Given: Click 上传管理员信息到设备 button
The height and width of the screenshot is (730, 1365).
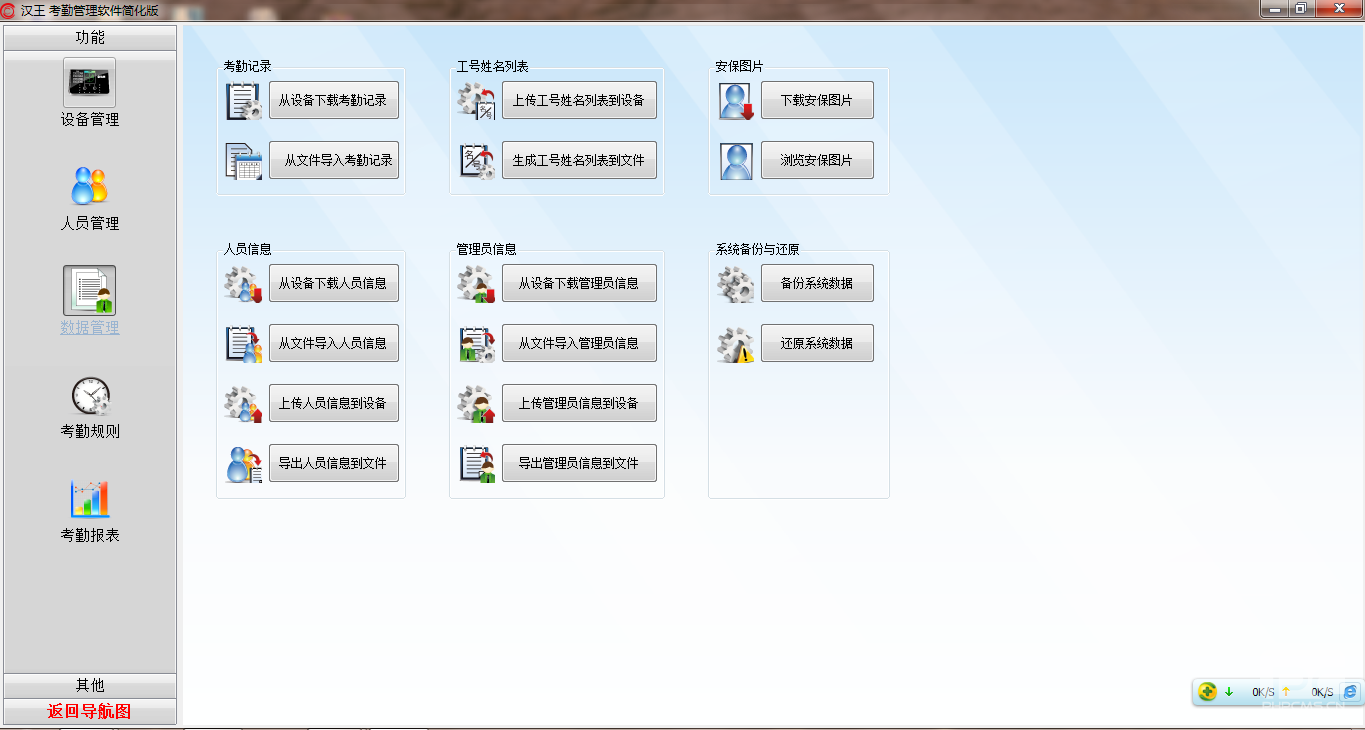Looking at the screenshot, I should [x=579, y=403].
